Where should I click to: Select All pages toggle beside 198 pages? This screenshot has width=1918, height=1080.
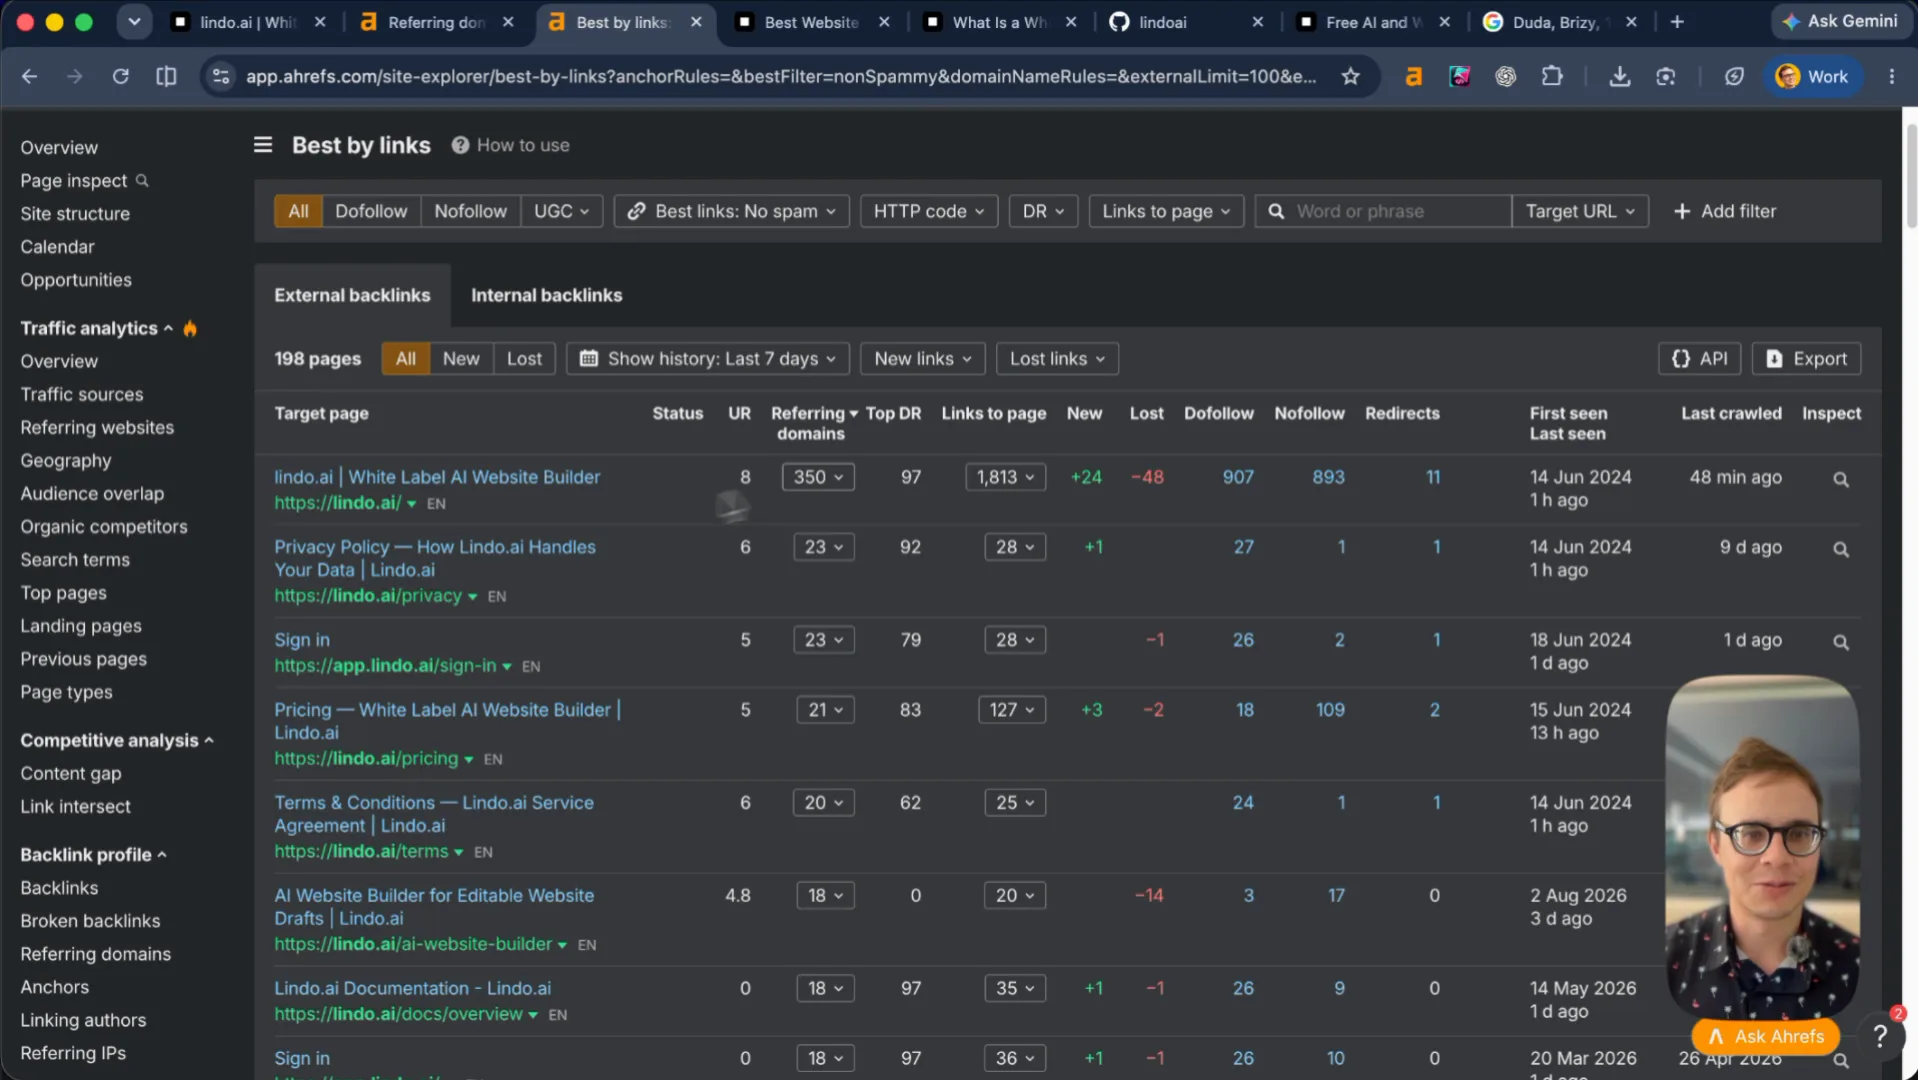click(405, 359)
